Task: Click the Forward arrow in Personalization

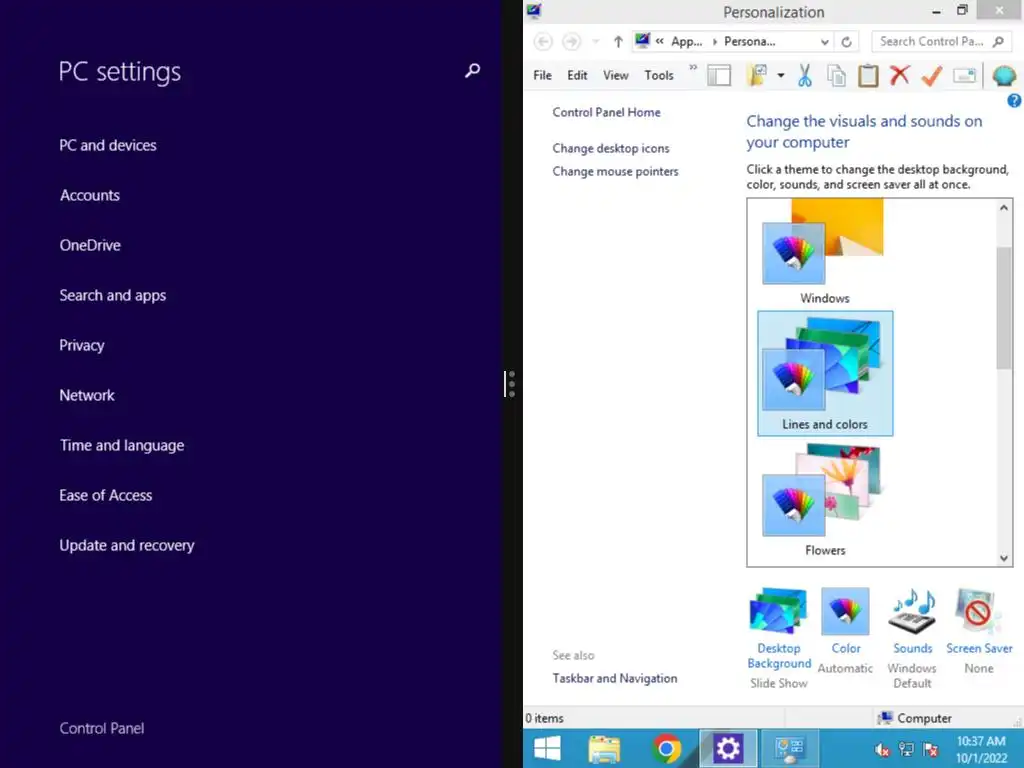Action: pyautogui.click(x=571, y=42)
